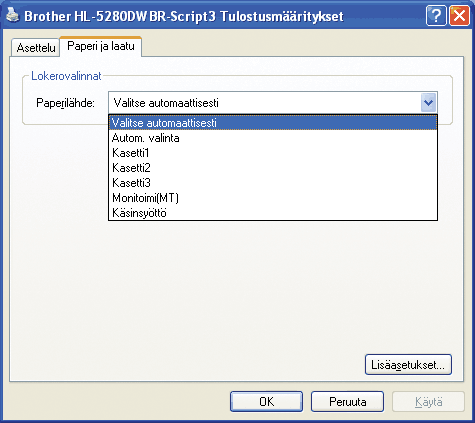Select Kasetti1 as paper source
The image size is (475, 423).
click(x=273, y=153)
